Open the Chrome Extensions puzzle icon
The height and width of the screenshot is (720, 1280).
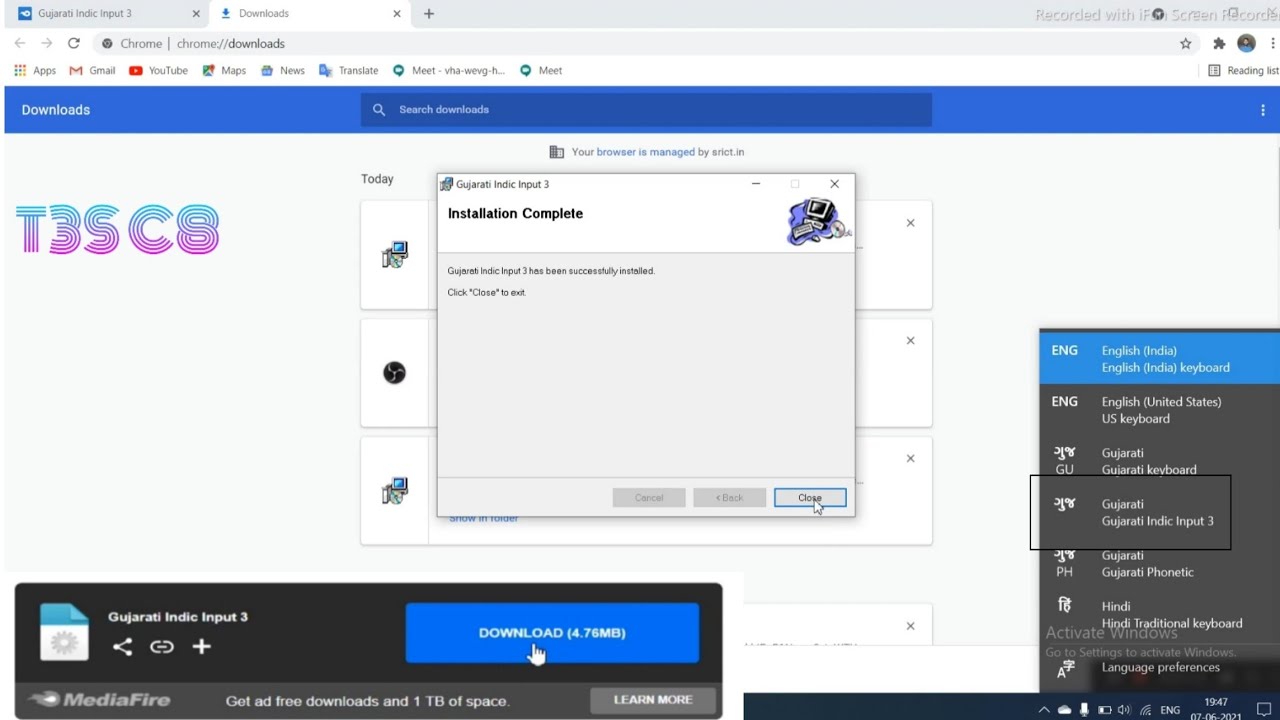1219,43
